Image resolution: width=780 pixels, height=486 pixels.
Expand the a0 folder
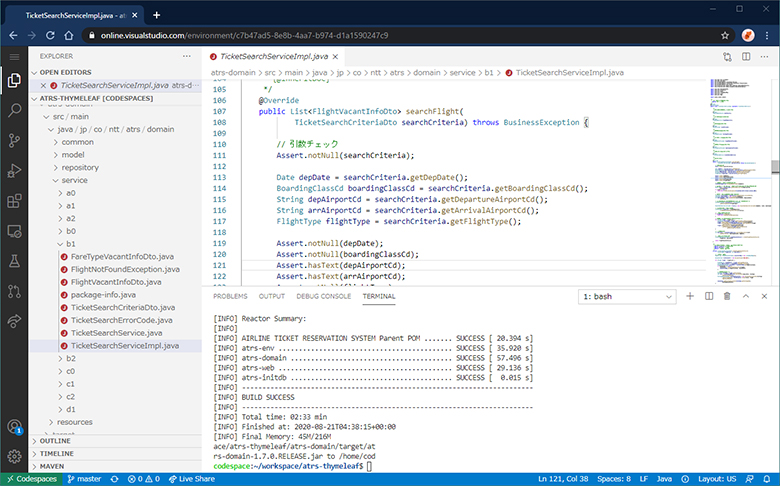coord(71,193)
